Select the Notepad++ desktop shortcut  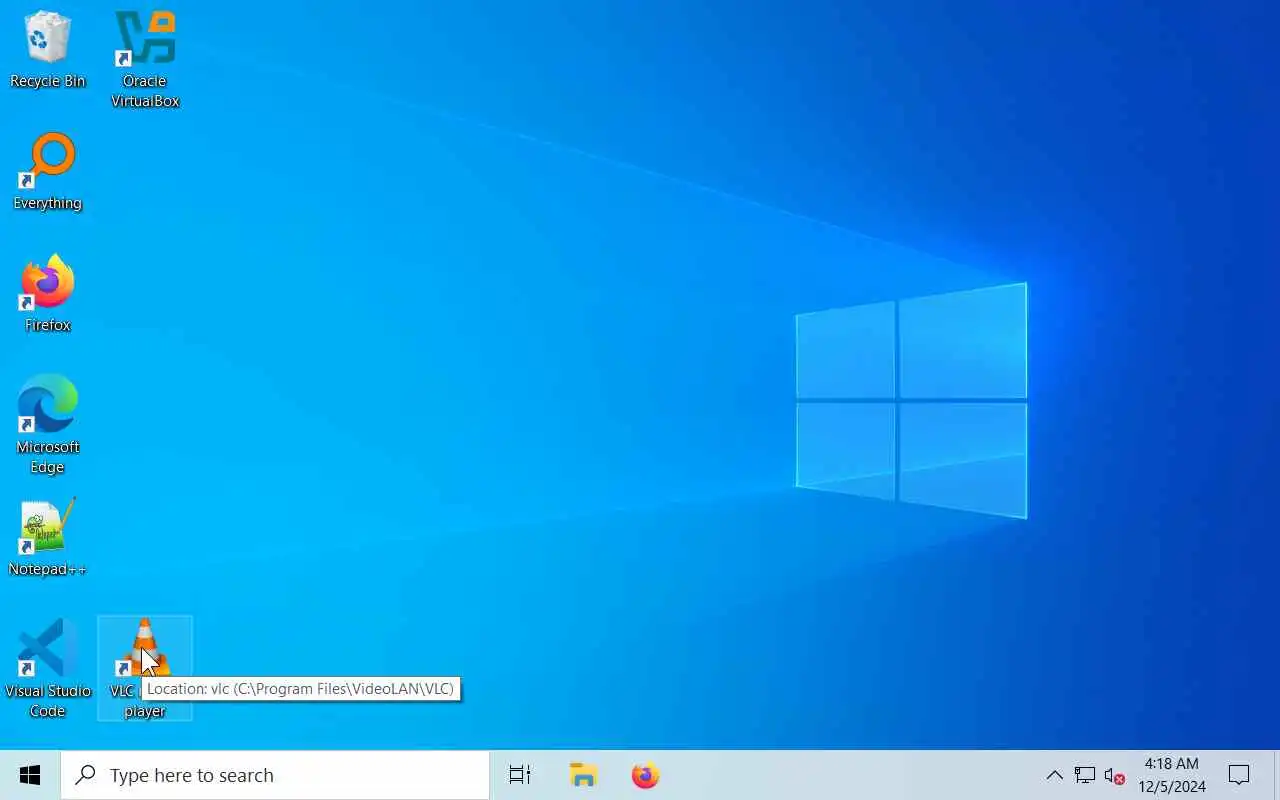pos(47,538)
